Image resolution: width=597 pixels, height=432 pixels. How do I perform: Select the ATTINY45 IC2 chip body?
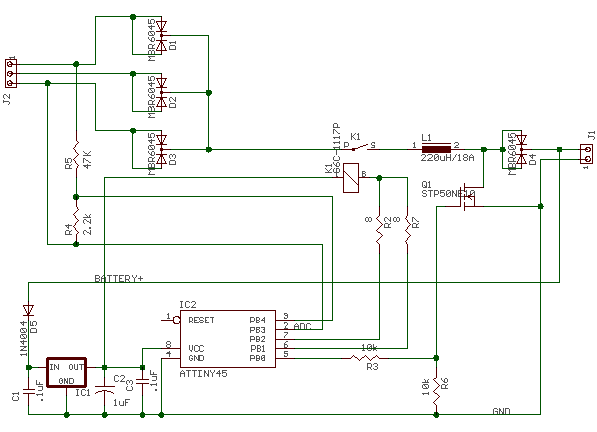pos(228,339)
